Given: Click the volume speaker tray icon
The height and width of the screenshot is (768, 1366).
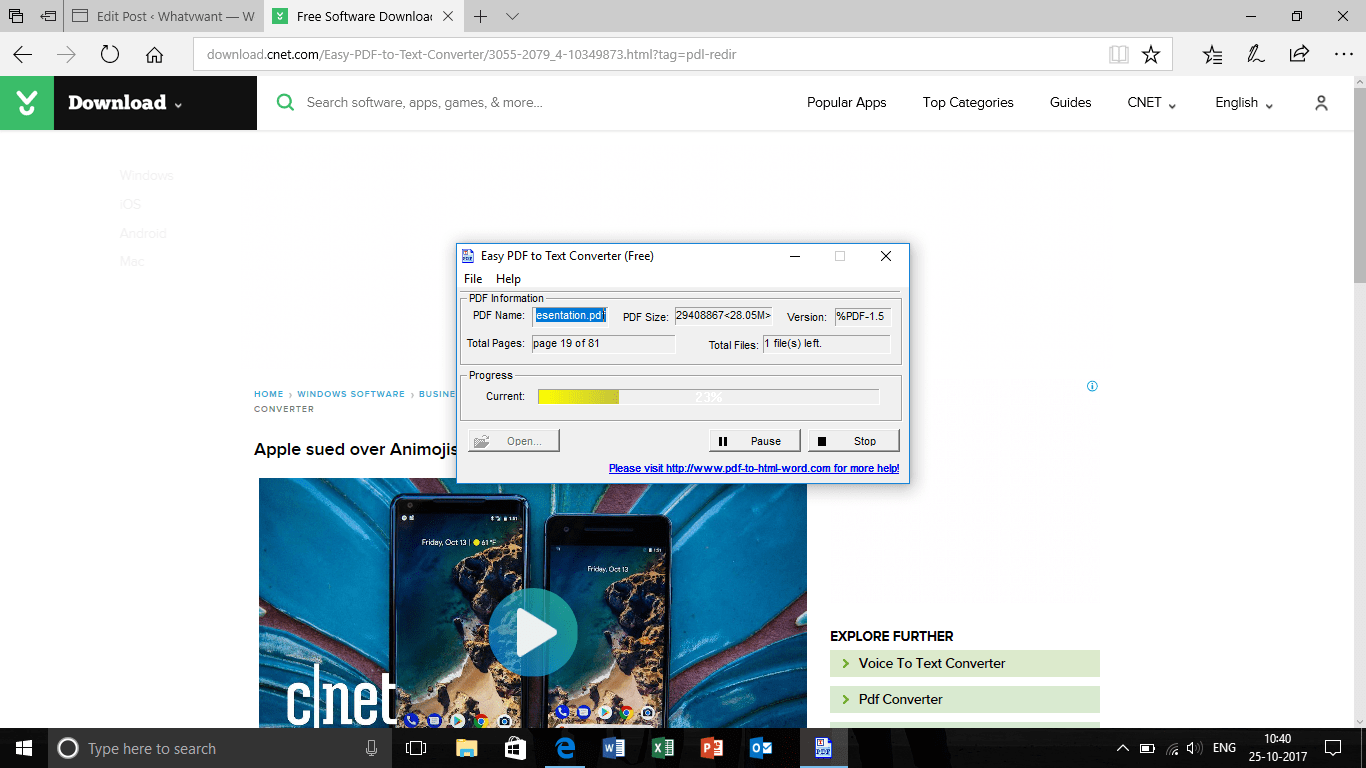Looking at the screenshot, I should (1196, 748).
